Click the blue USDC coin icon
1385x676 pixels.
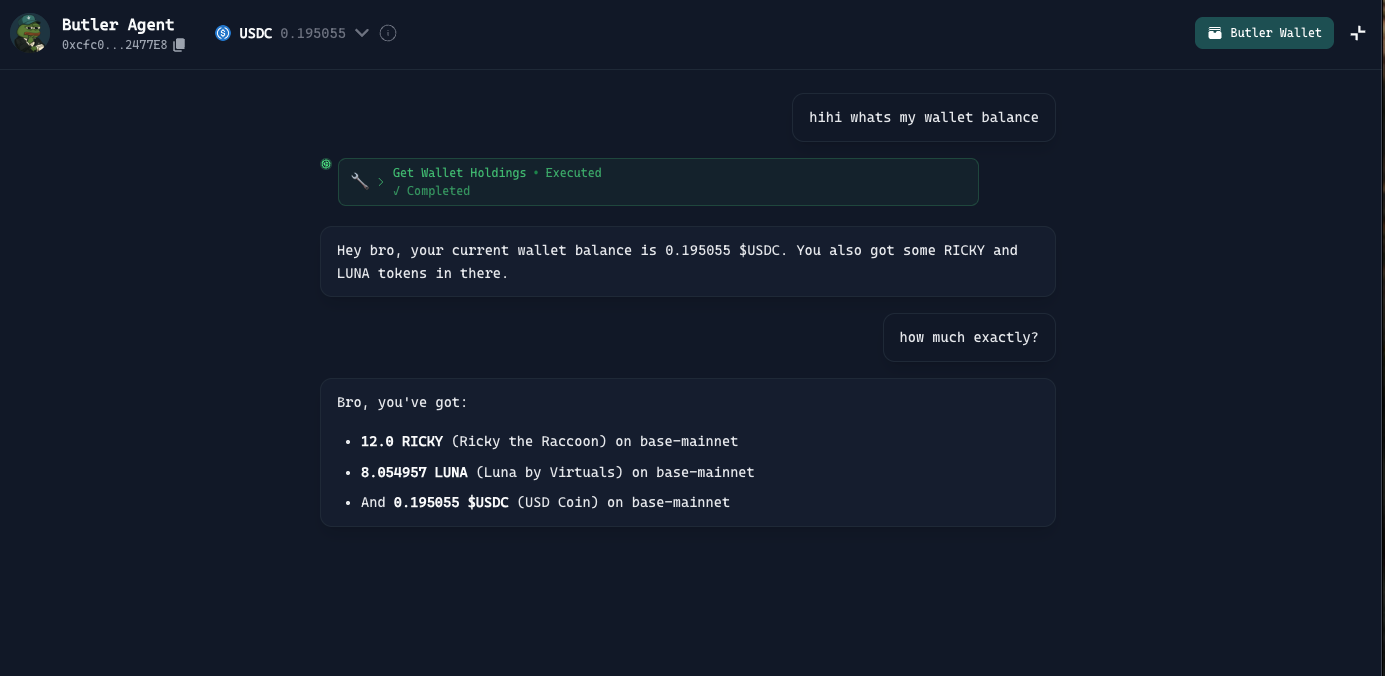(223, 33)
